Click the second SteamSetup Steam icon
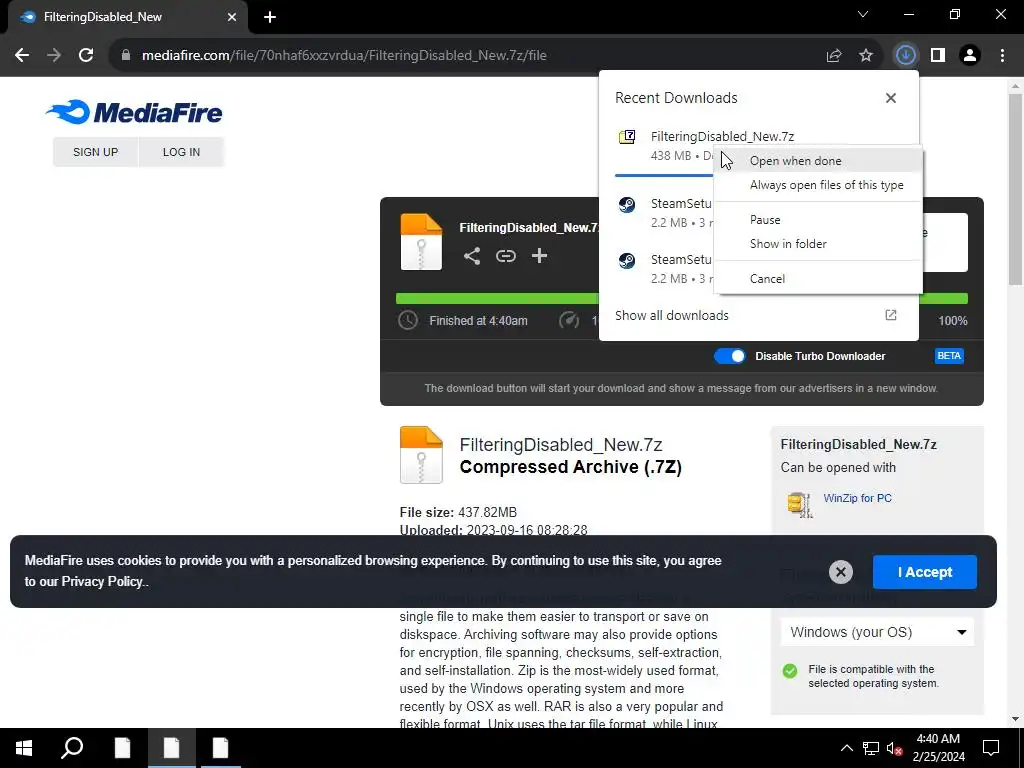Screen dimensions: 1024x768 [x=627, y=261]
